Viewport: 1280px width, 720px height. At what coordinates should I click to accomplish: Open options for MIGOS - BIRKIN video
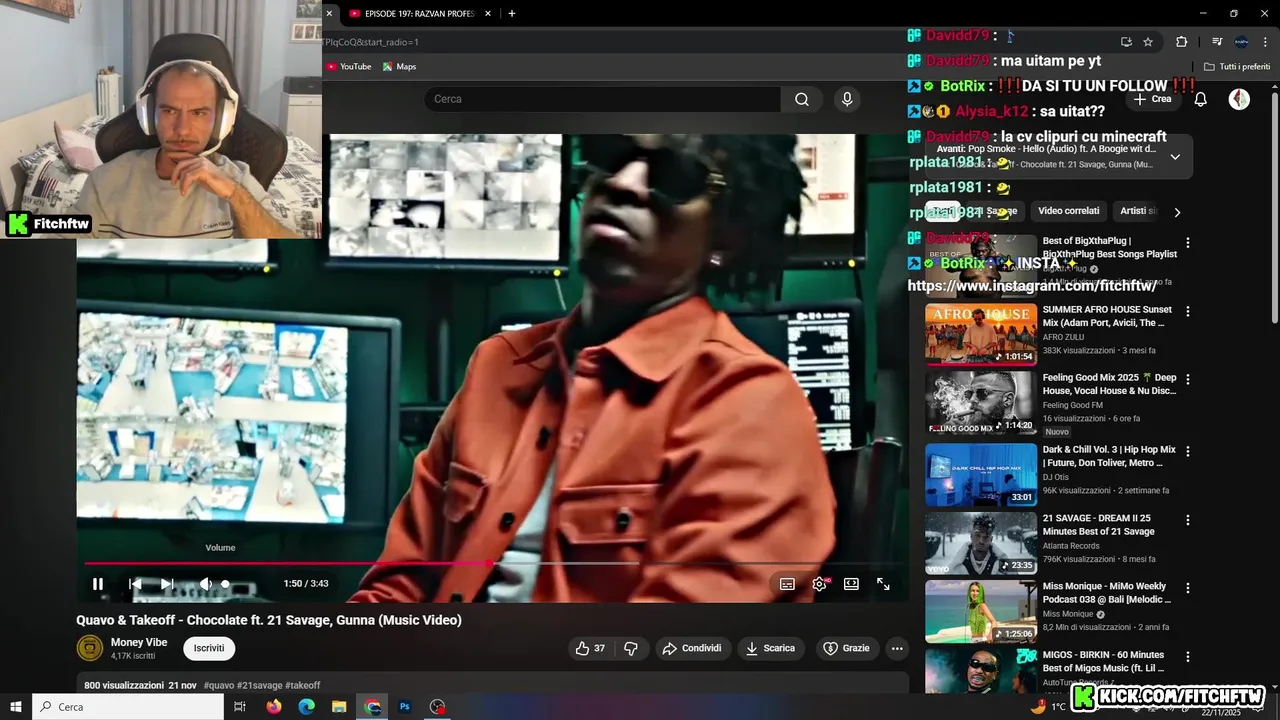(1188, 657)
